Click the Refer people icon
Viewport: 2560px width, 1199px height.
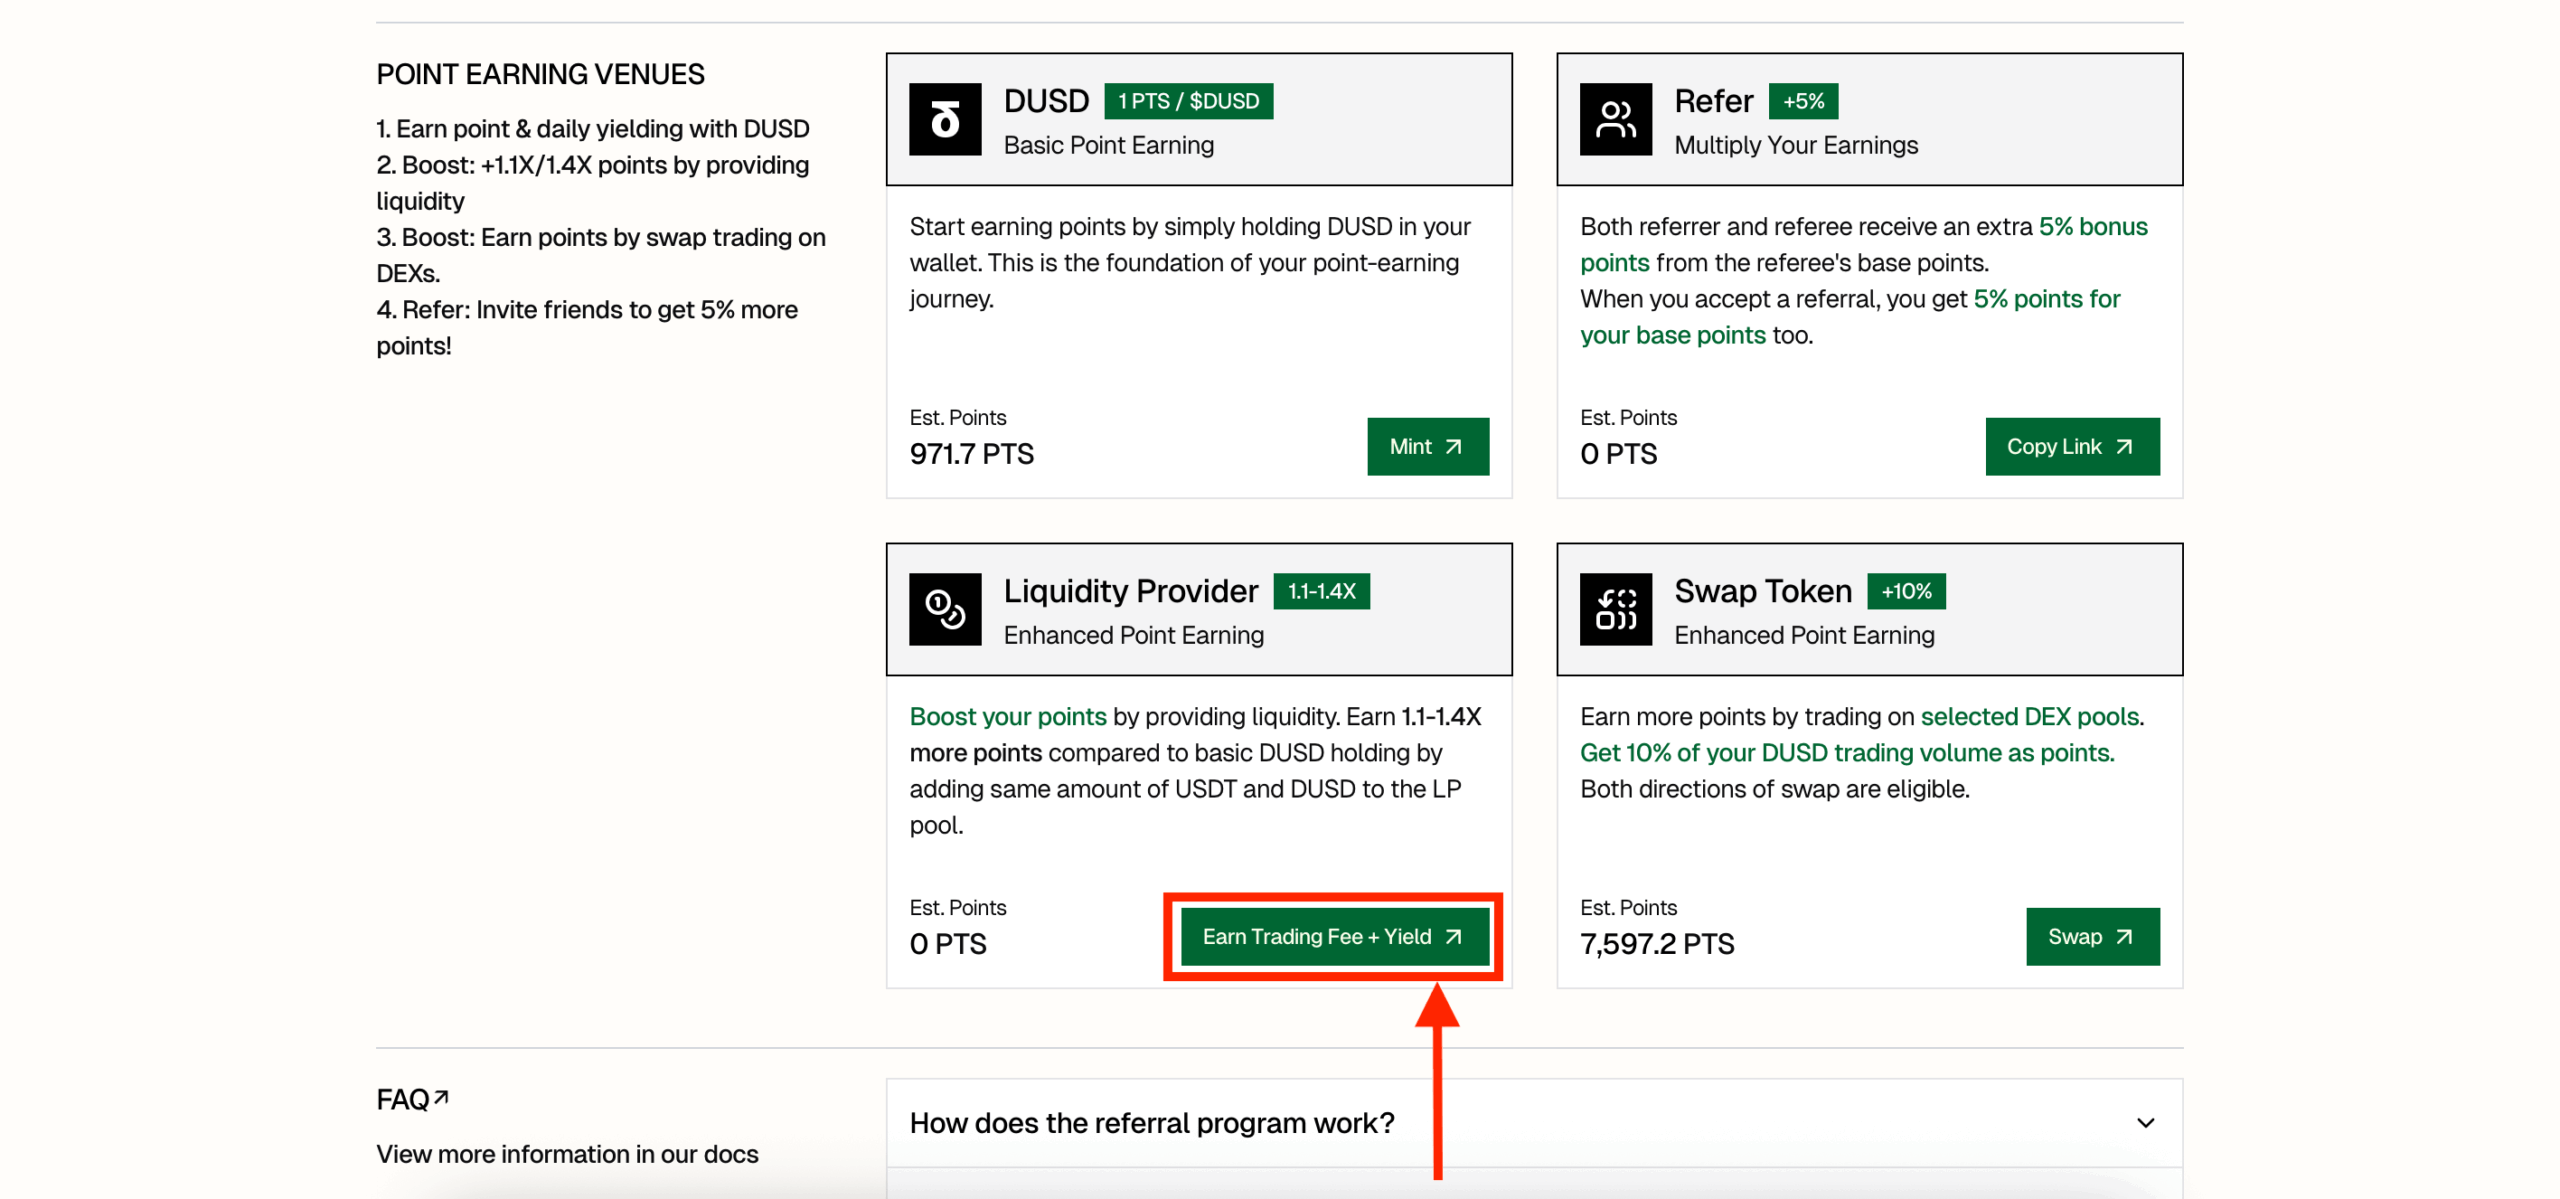click(x=1615, y=119)
